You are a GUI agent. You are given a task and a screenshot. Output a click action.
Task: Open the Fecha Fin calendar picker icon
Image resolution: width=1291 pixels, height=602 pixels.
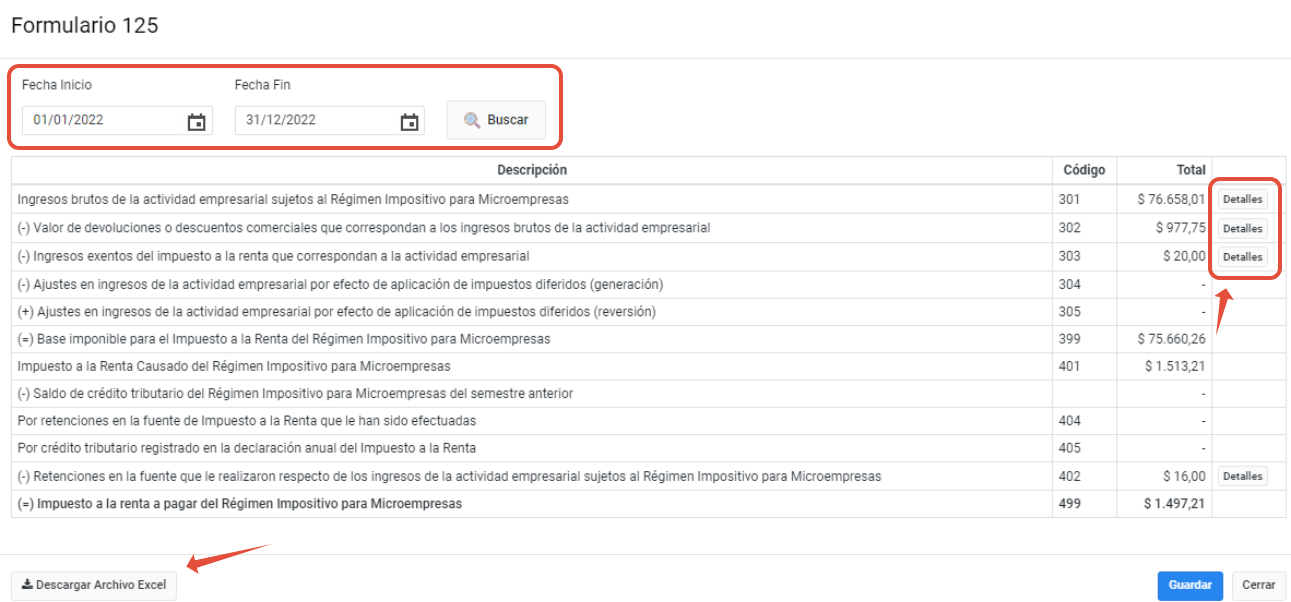[409, 122]
